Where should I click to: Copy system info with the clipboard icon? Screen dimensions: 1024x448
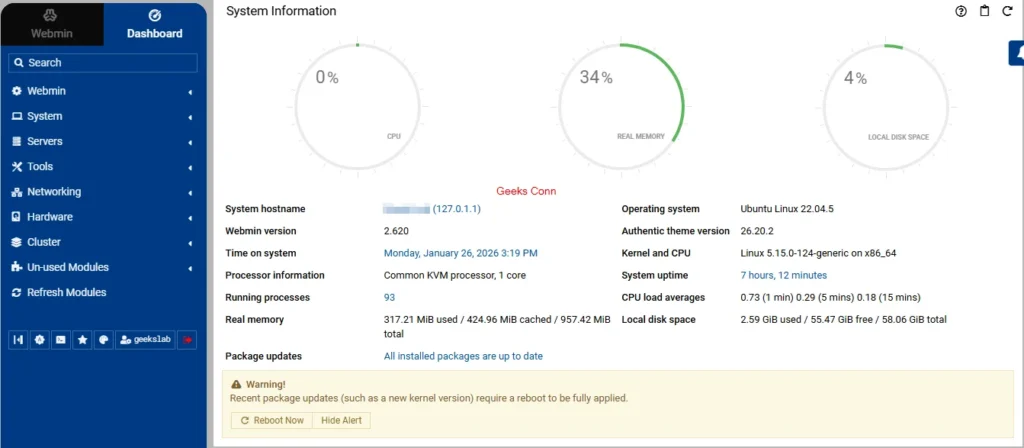pos(984,11)
